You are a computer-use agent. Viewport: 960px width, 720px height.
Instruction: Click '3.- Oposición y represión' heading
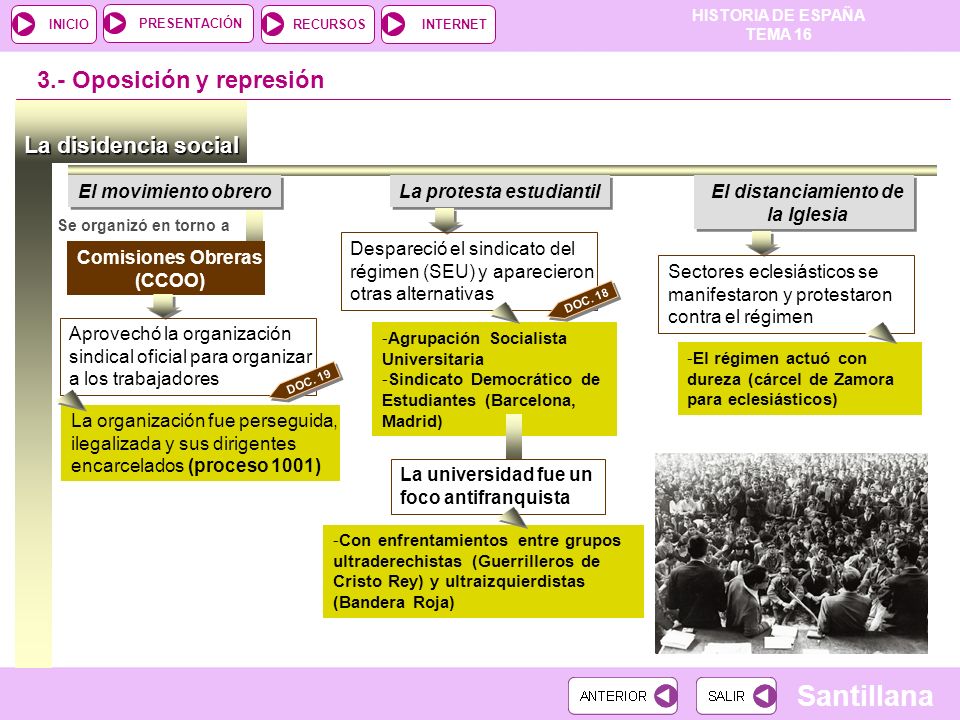[181, 80]
